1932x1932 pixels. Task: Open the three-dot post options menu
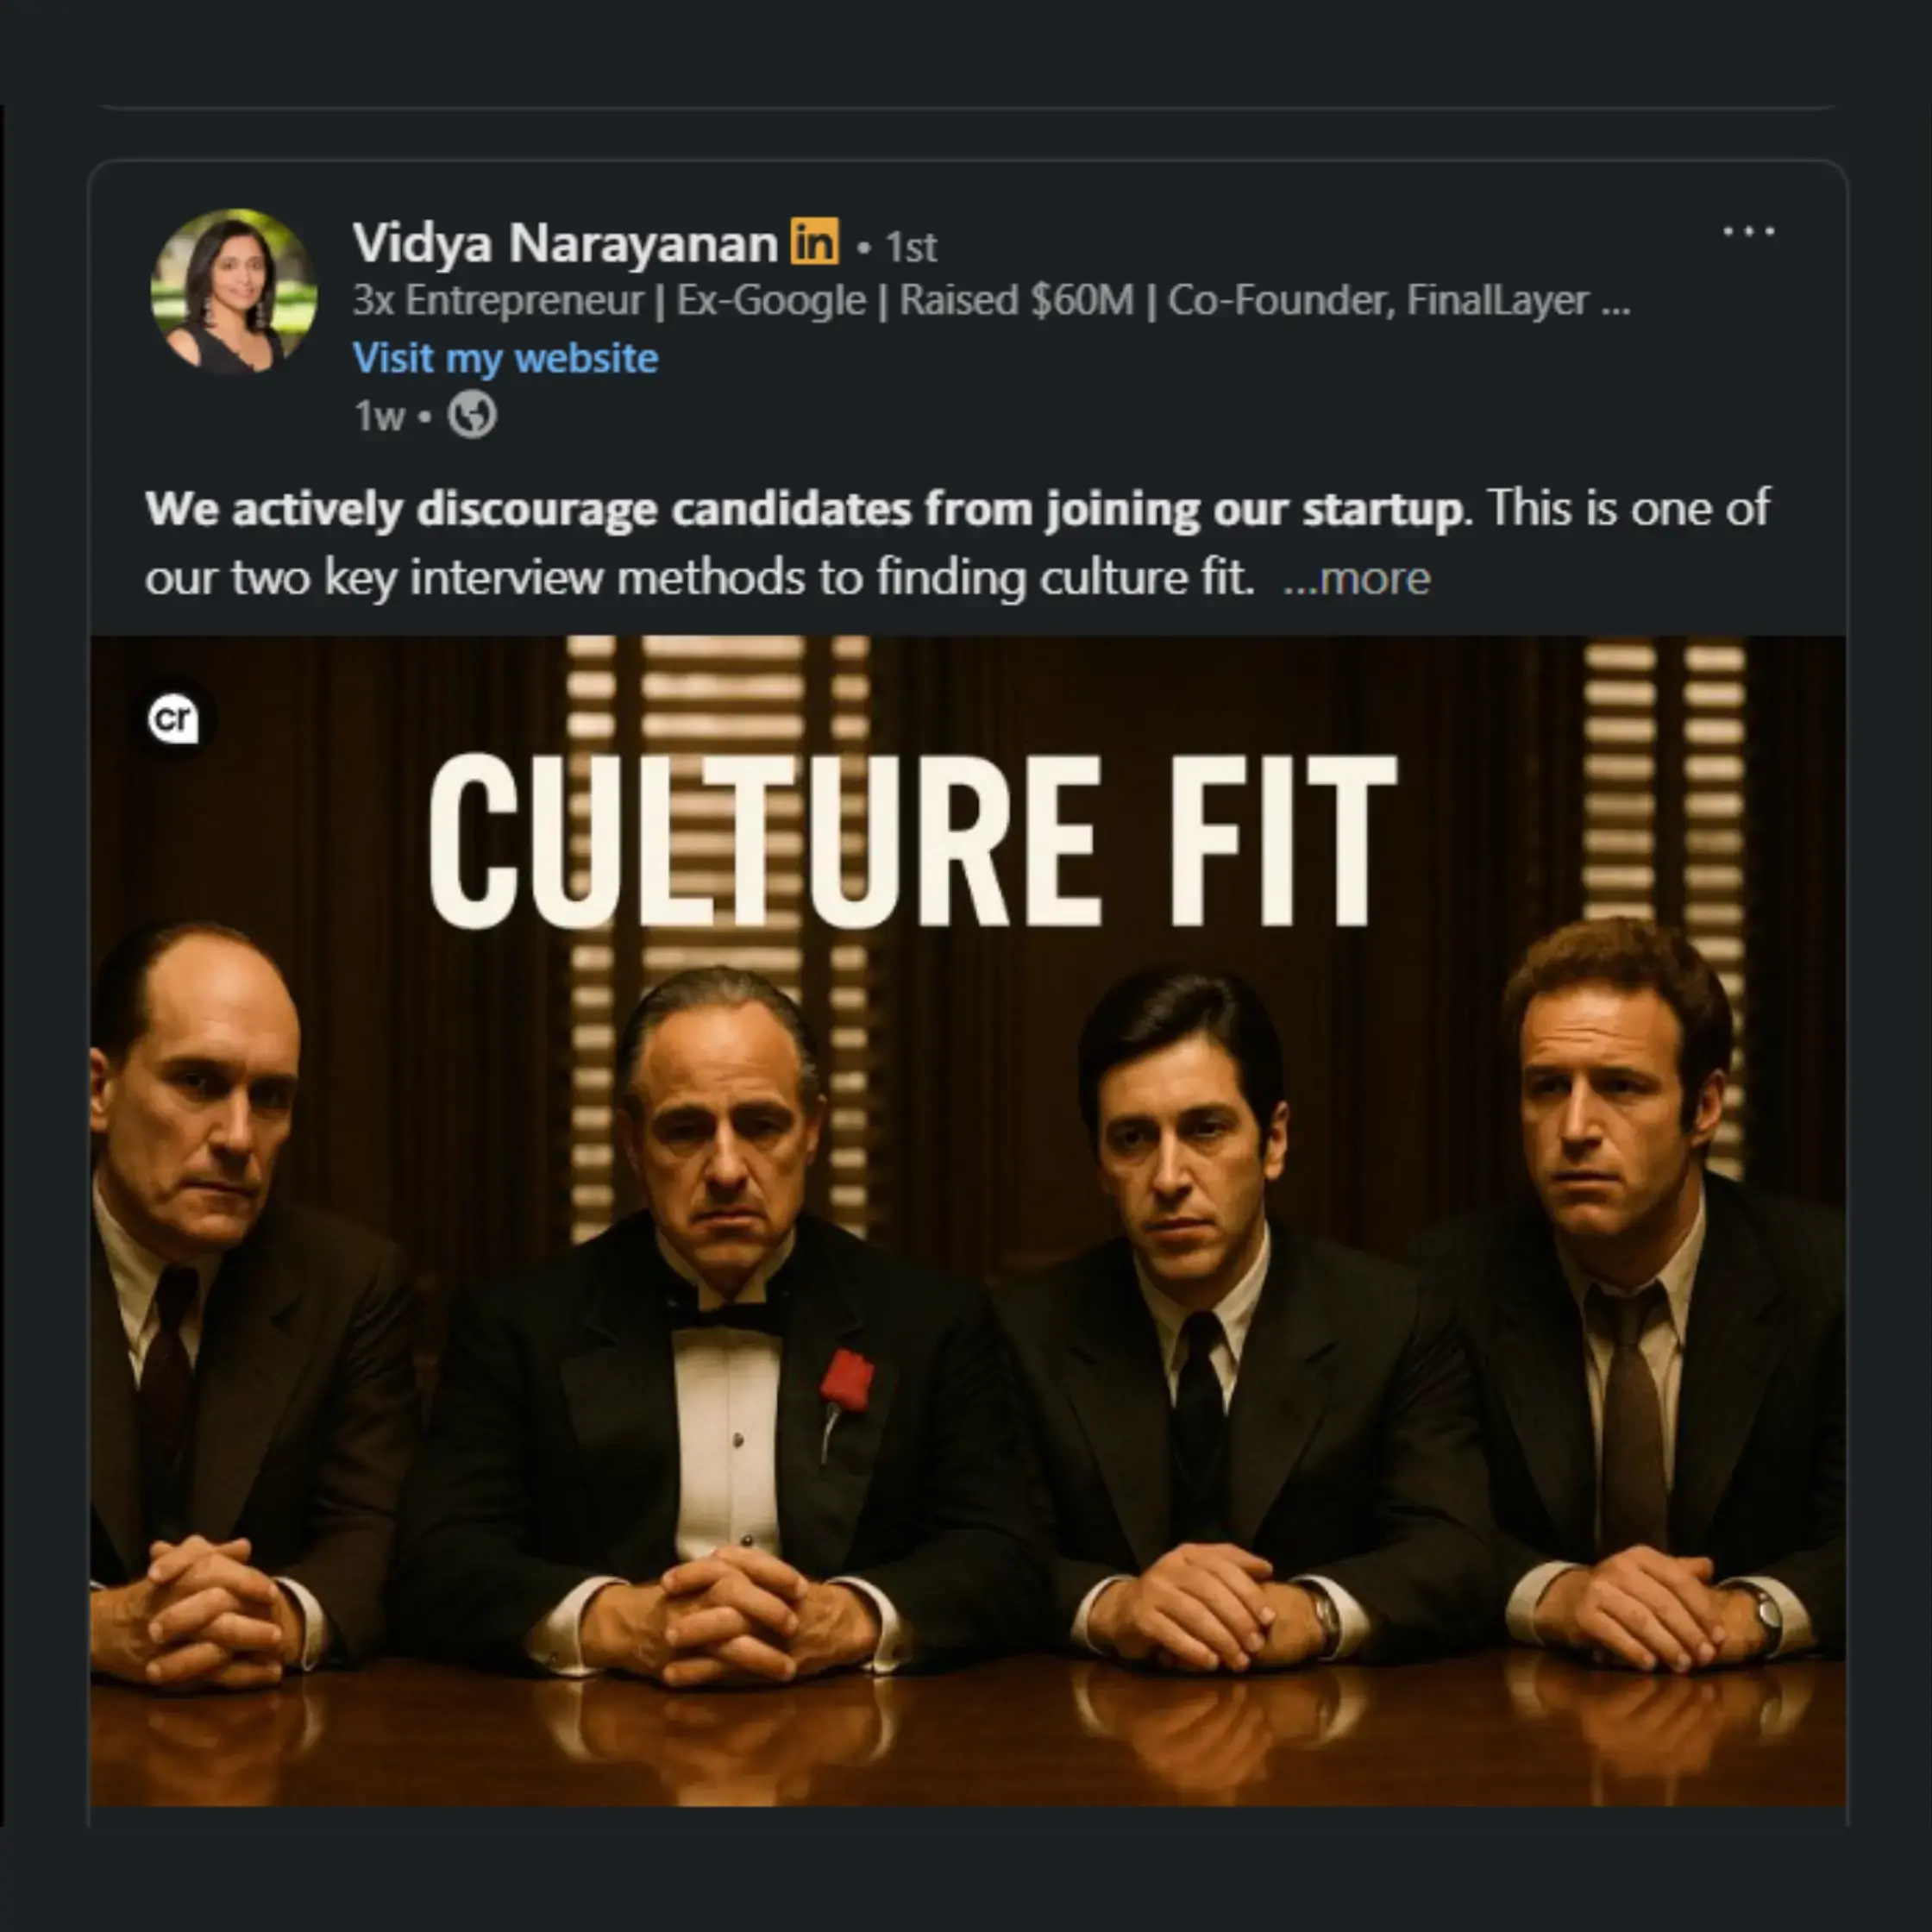[x=1748, y=232]
